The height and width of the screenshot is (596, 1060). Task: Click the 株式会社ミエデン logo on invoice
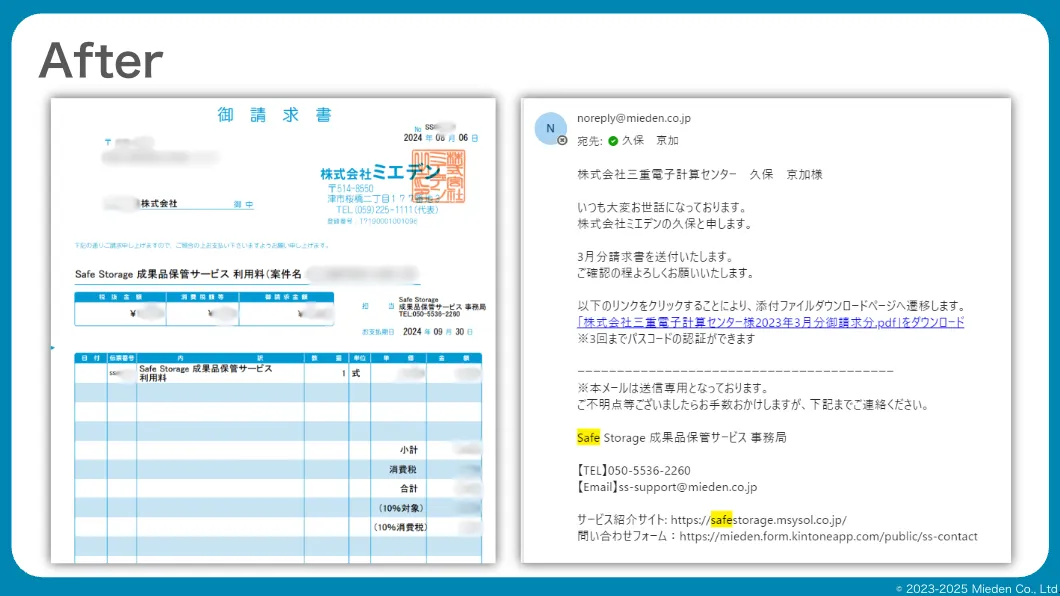pyautogui.click(x=379, y=172)
